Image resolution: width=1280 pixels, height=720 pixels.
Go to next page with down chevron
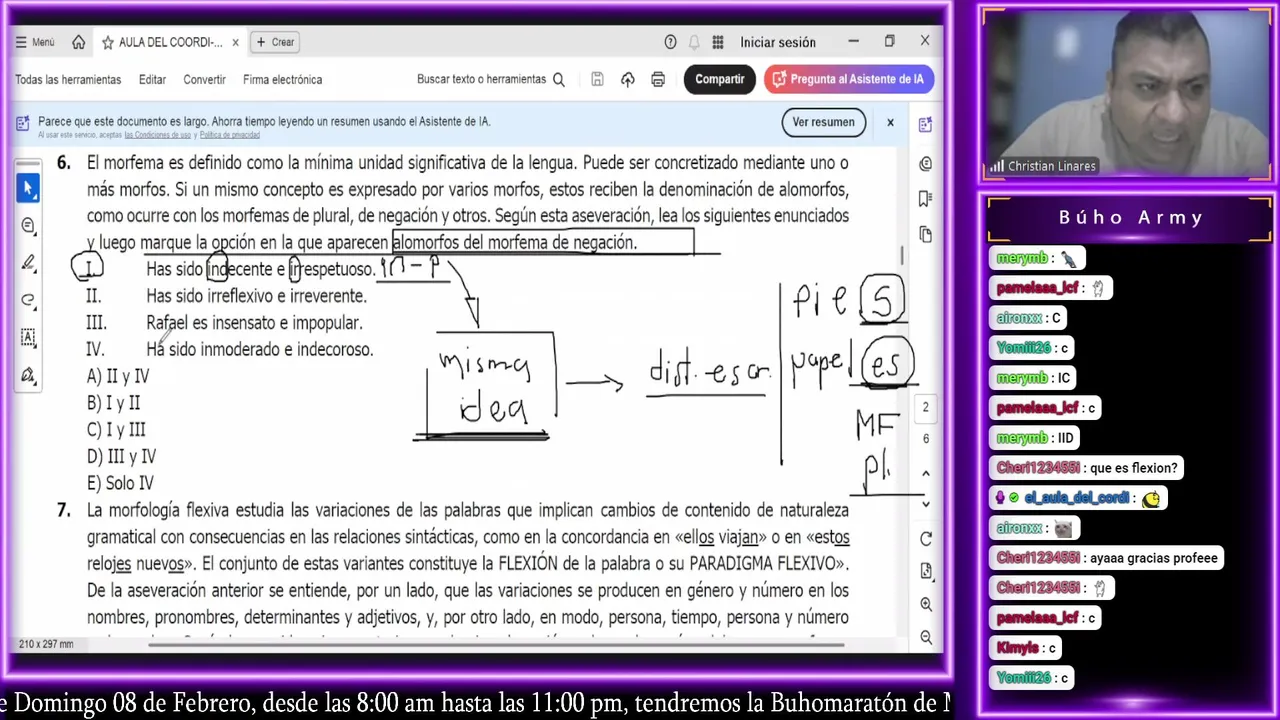tap(925, 504)
